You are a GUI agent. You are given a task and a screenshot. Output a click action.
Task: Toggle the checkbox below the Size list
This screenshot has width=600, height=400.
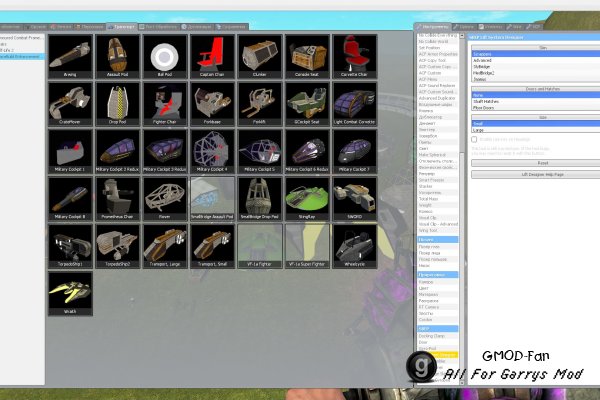point(474,139)
